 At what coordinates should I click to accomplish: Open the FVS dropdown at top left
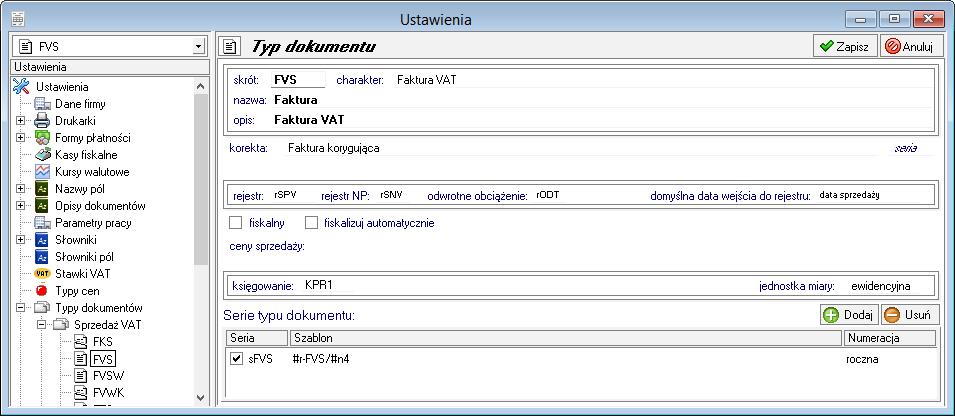click(x=197, y=46)
